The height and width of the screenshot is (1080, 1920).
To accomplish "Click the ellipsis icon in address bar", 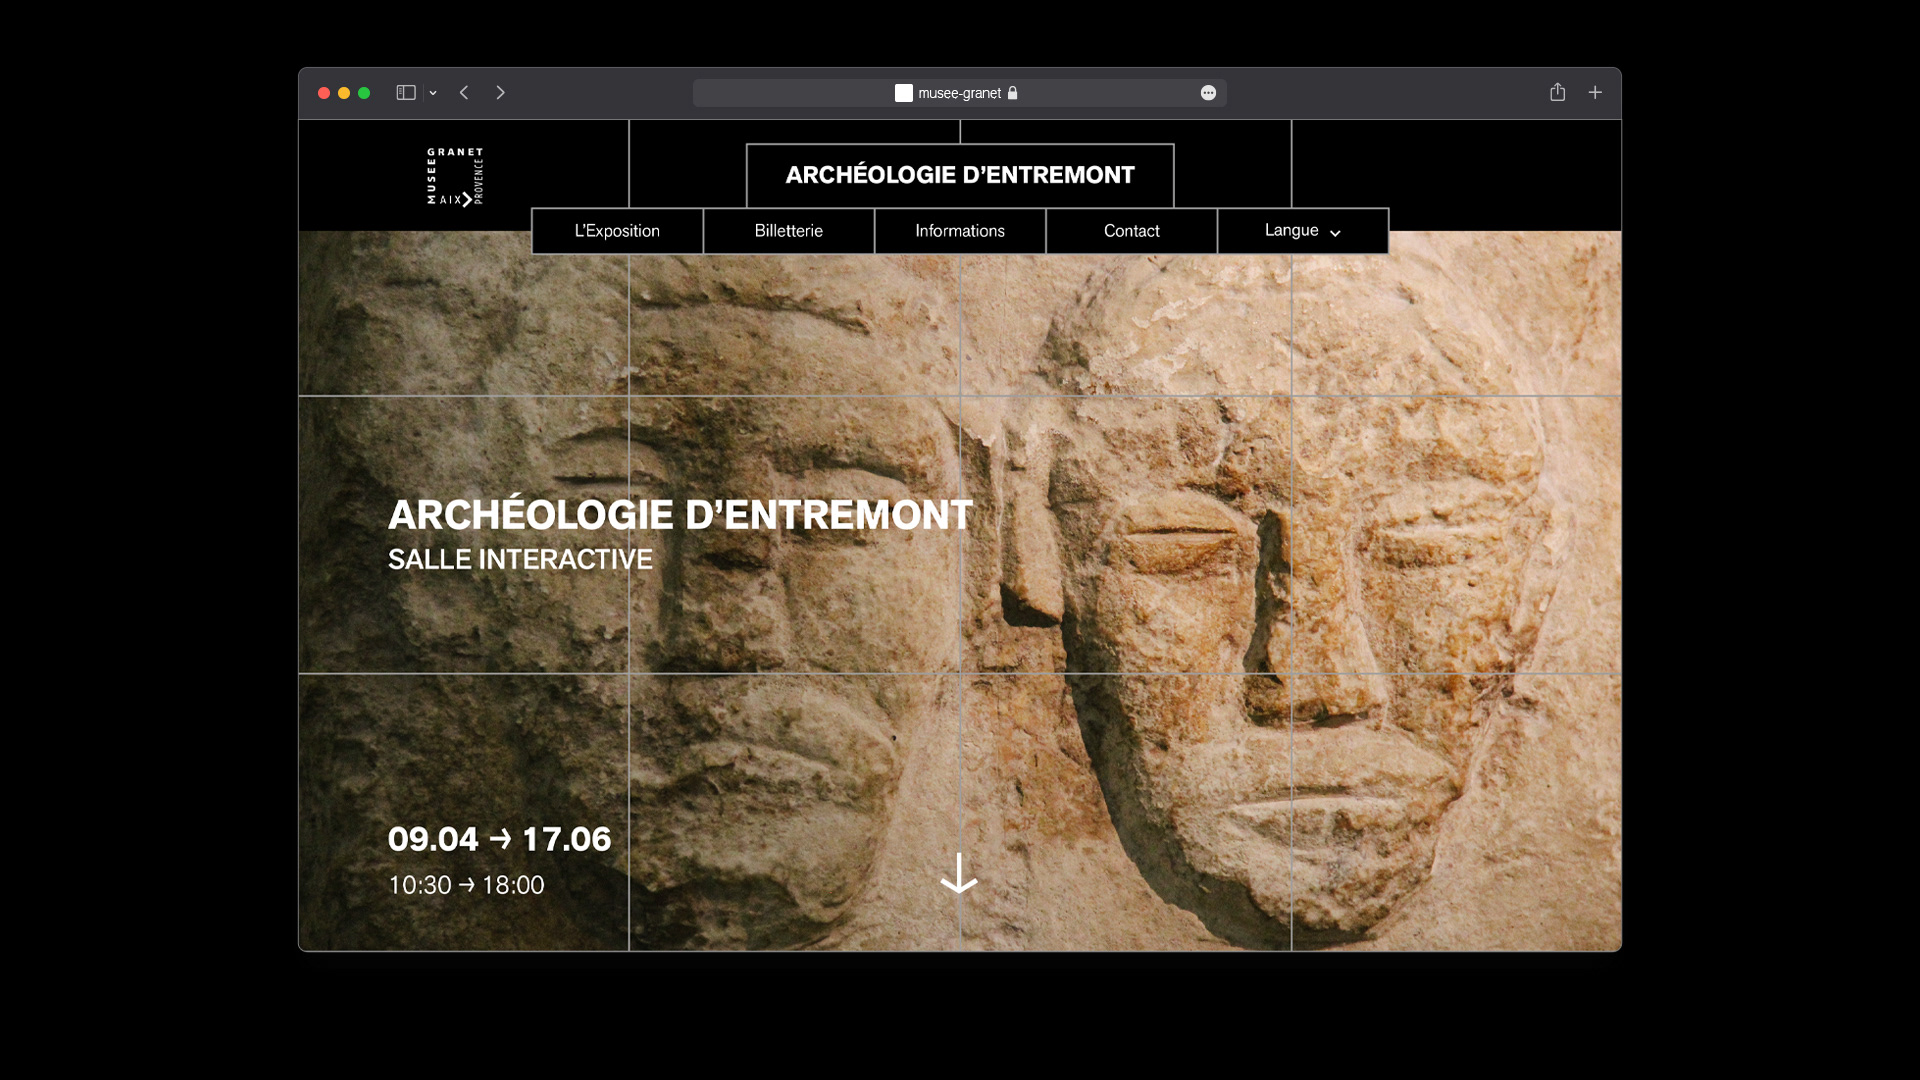I will 1208,93.
